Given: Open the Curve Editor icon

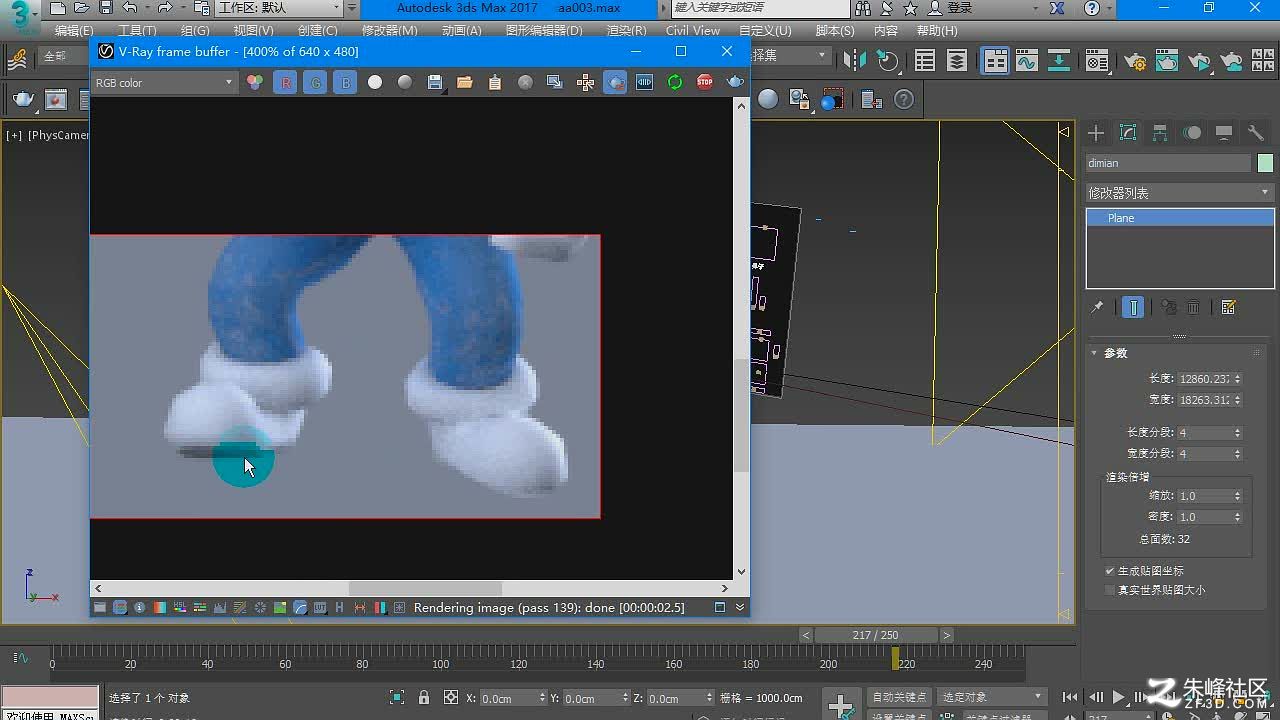Looking at the screenshot, I should [x=1027, y=61].
